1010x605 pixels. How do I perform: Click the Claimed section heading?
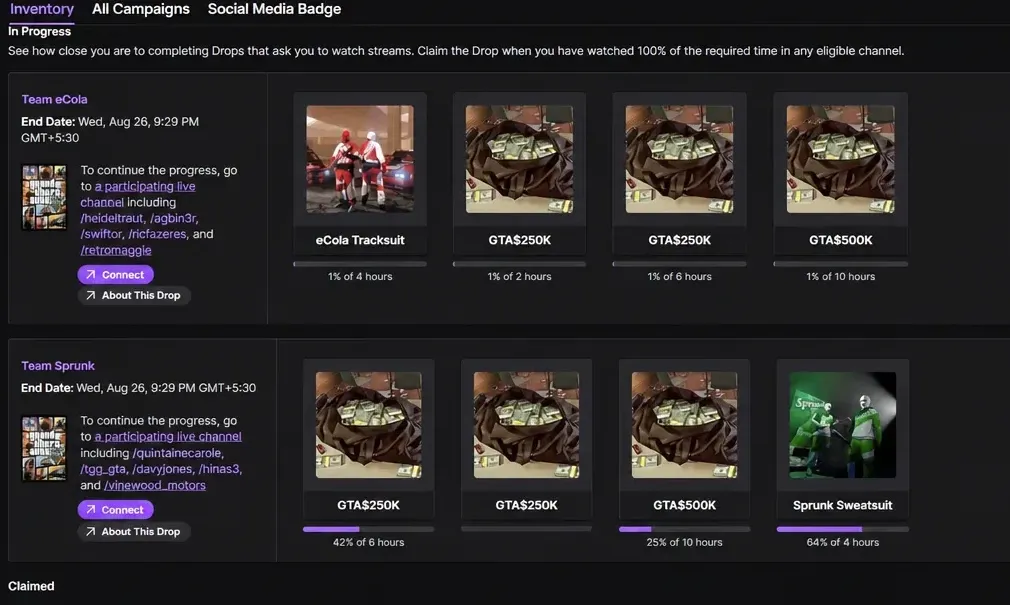pyautogui.click(x=31, y=586)
